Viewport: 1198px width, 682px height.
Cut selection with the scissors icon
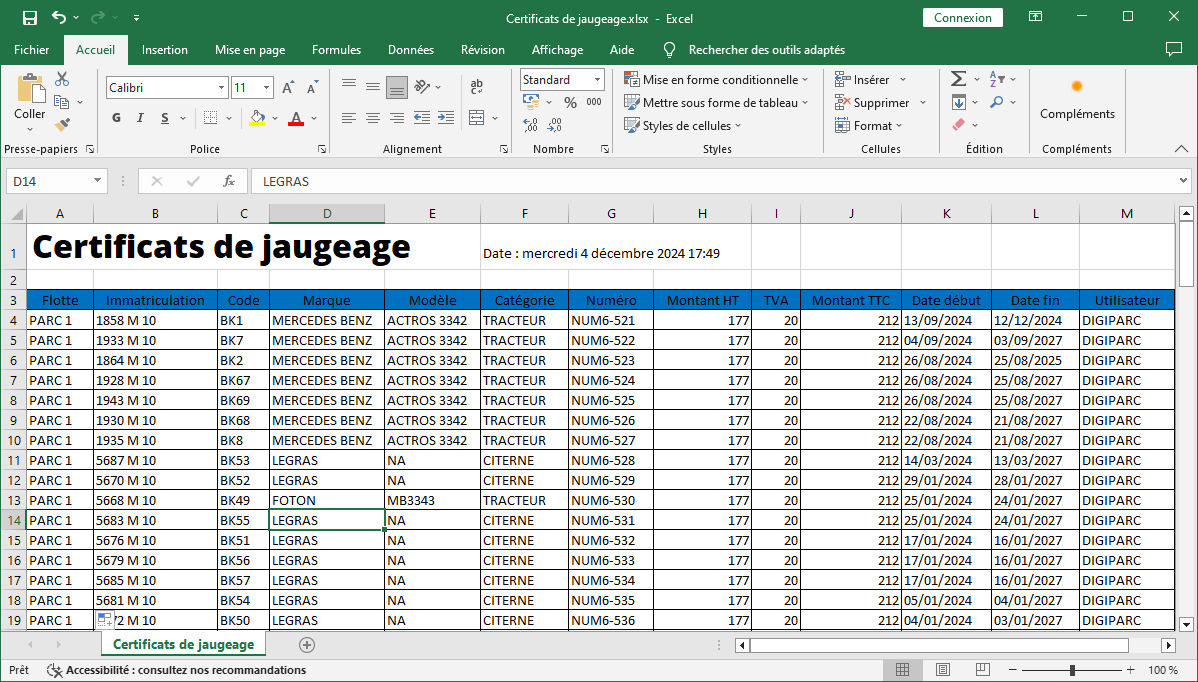[62, 79]
